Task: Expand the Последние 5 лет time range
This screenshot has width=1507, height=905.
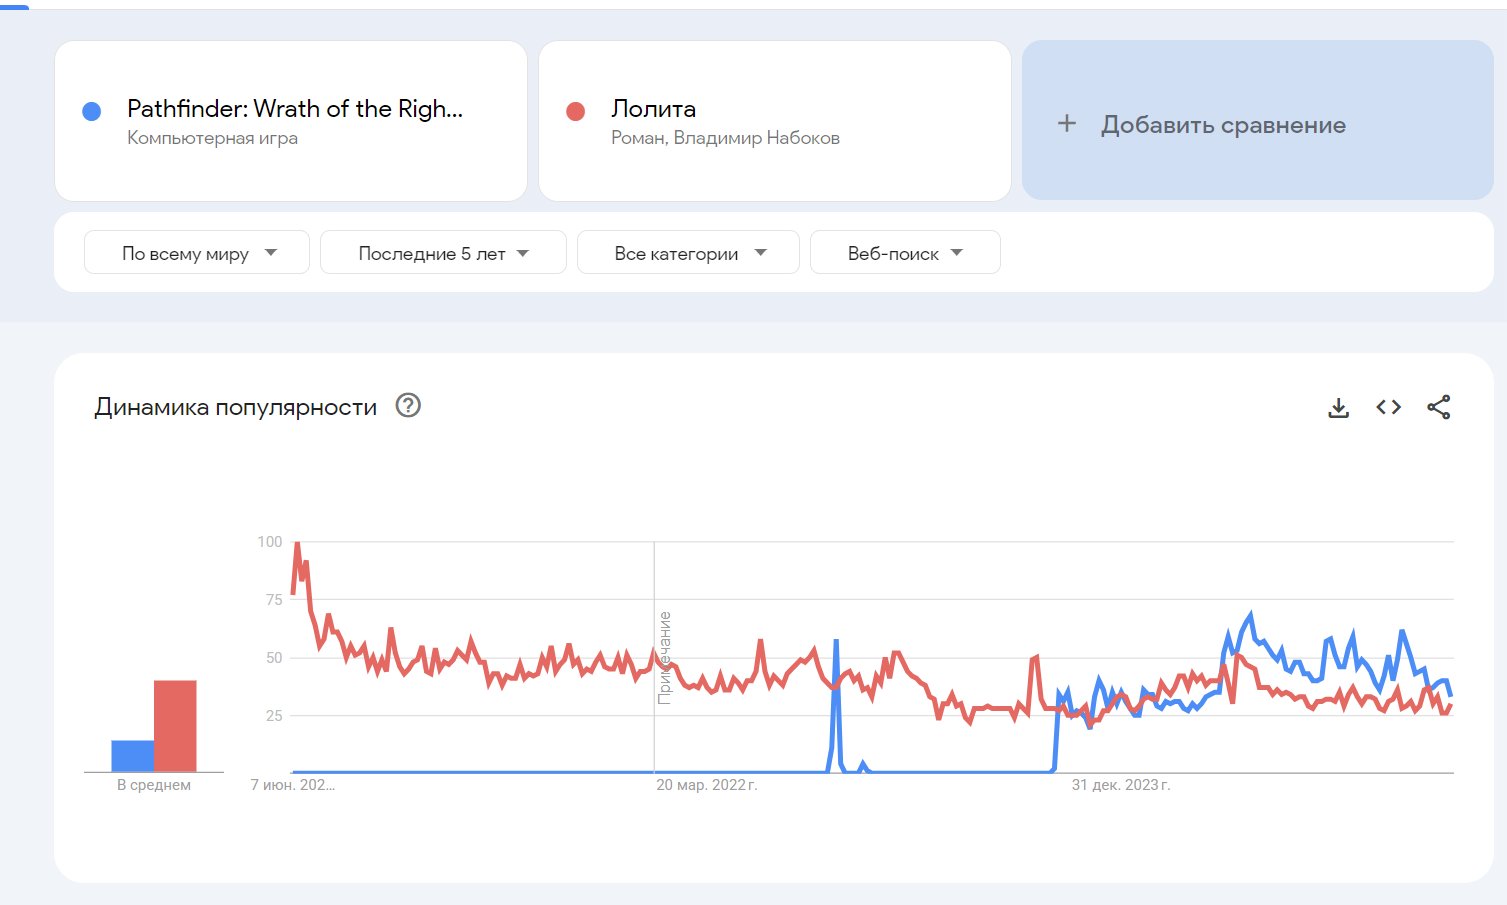Action: pos(443,253)
